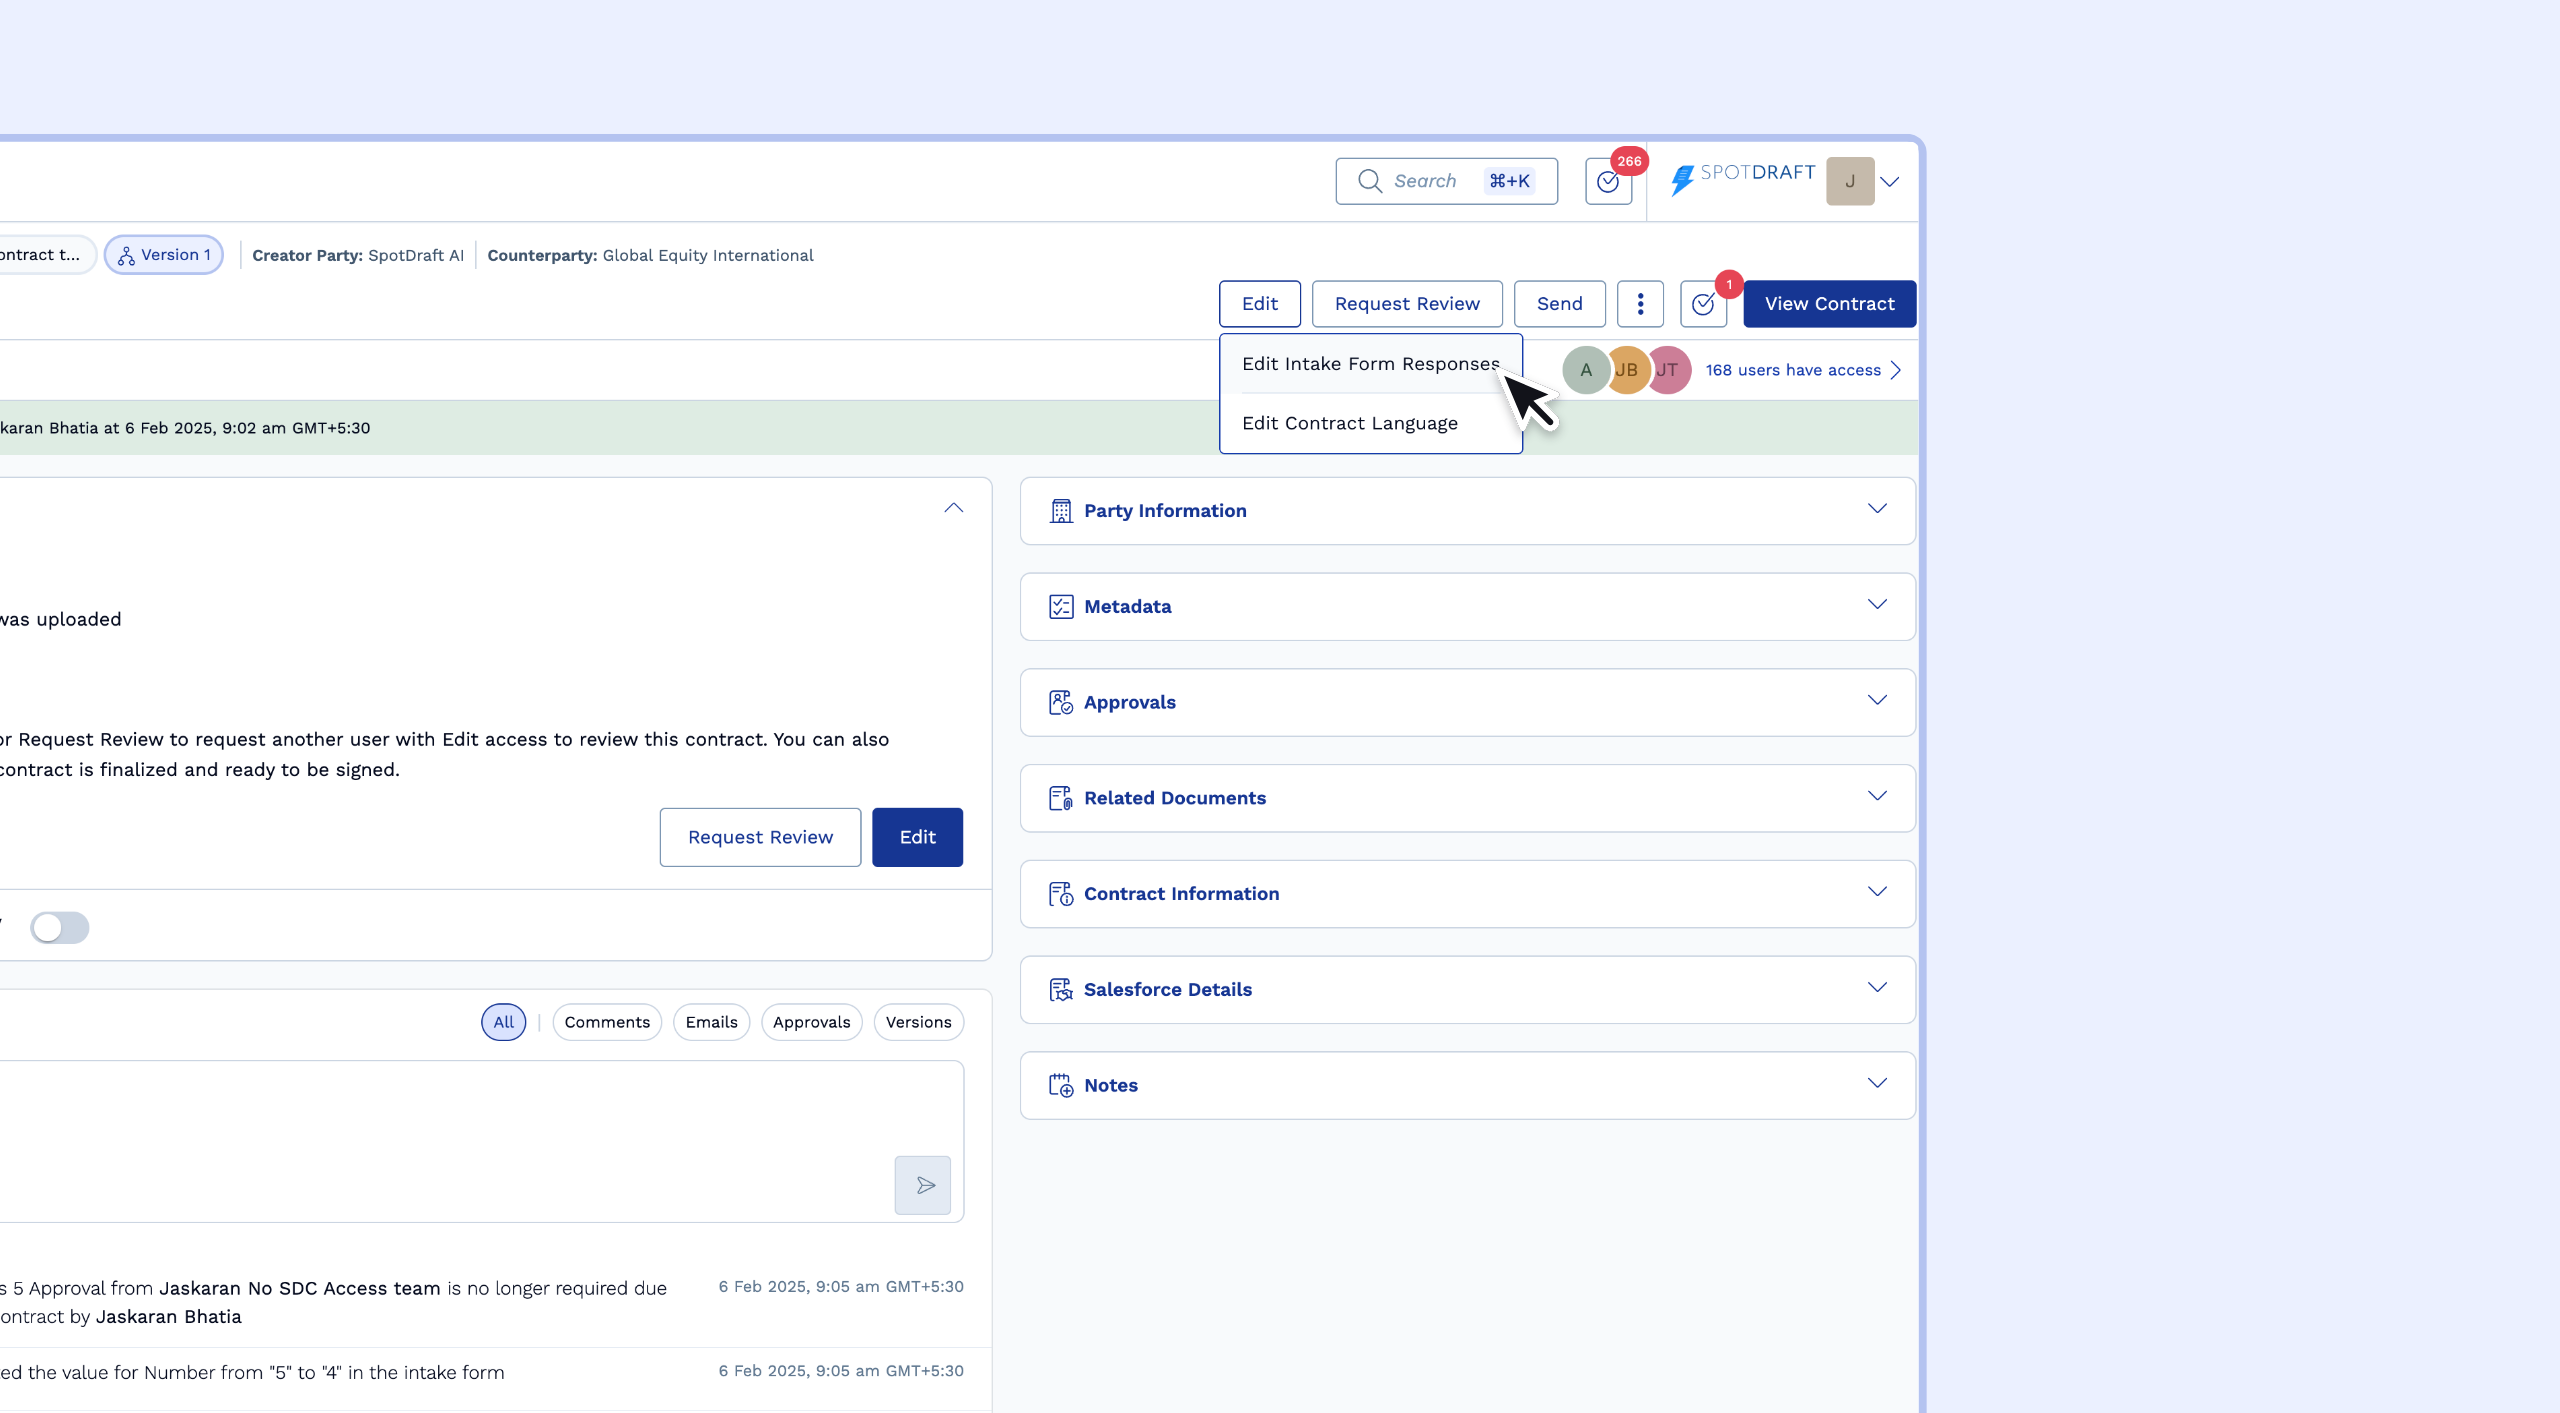2560x1413 pixels.
Task: Click the JB user avatar
Action: [1626, 370]
